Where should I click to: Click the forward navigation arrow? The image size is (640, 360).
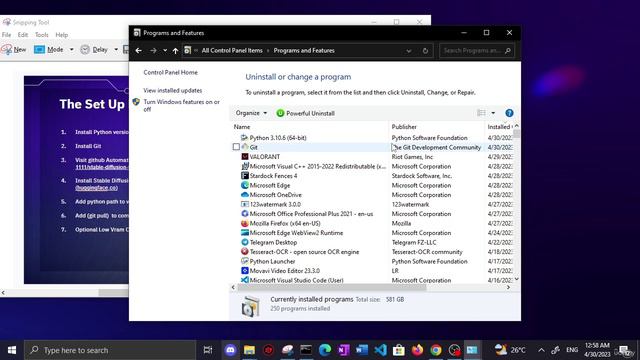(x=153, y=51)
